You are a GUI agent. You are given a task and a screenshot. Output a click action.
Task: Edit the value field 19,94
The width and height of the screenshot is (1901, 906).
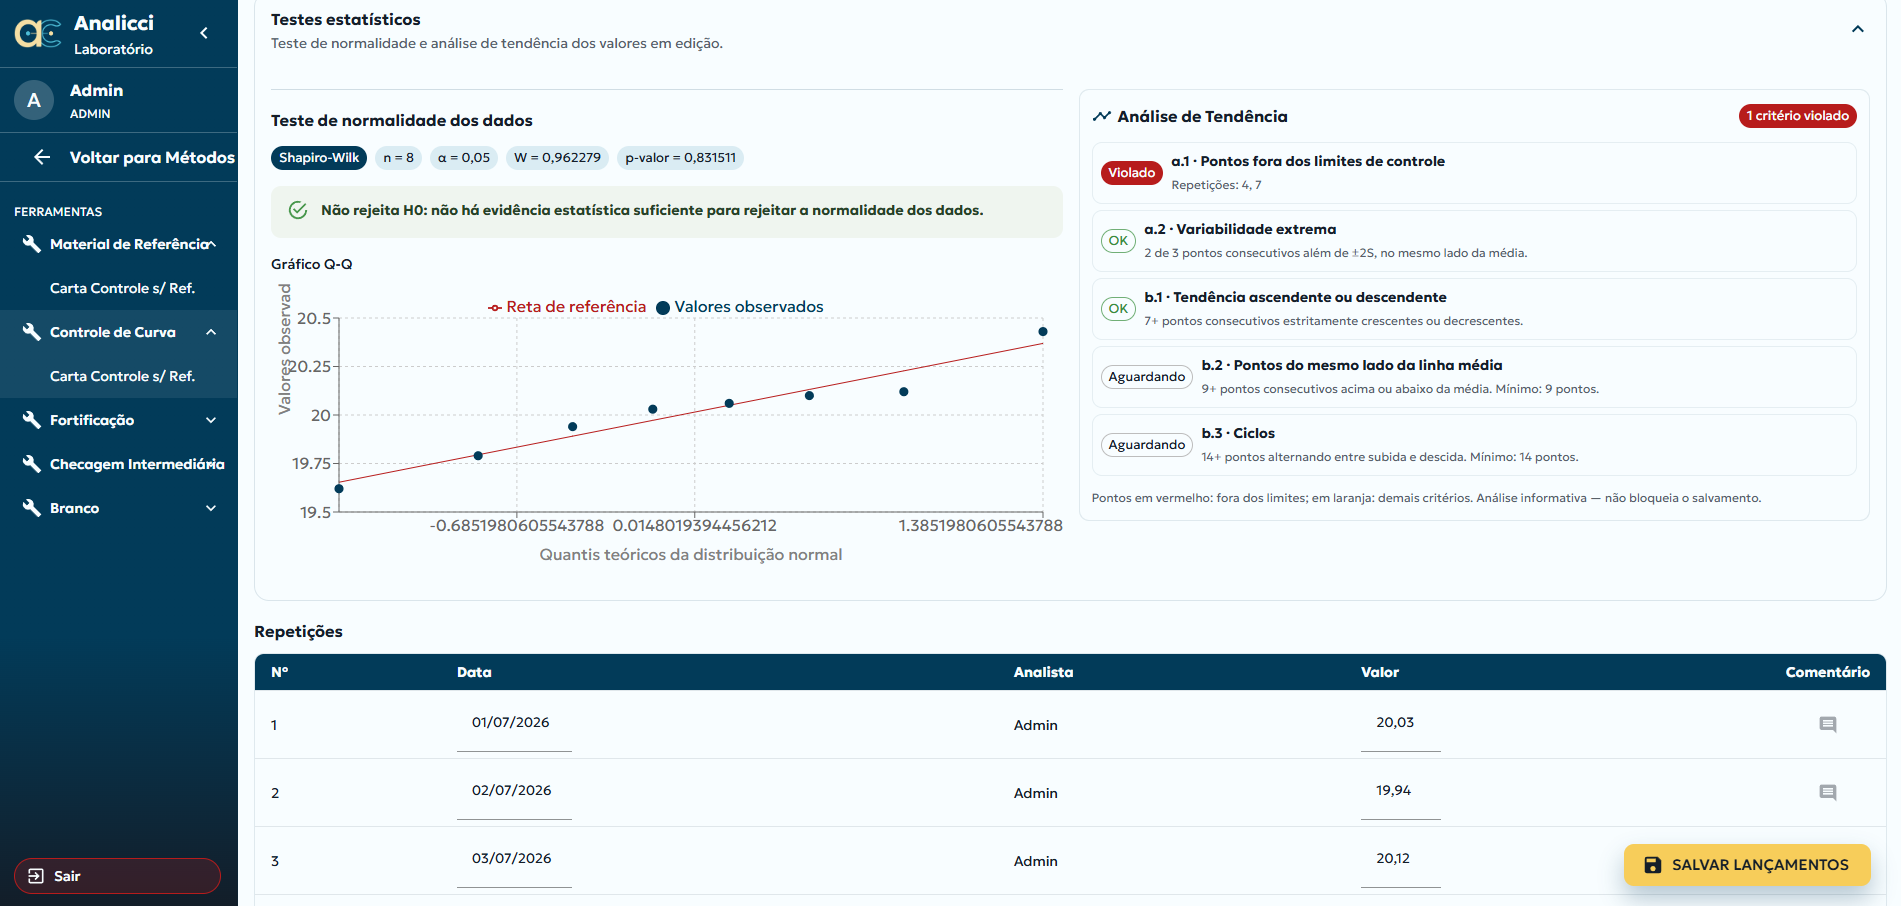coord(1400,791)
